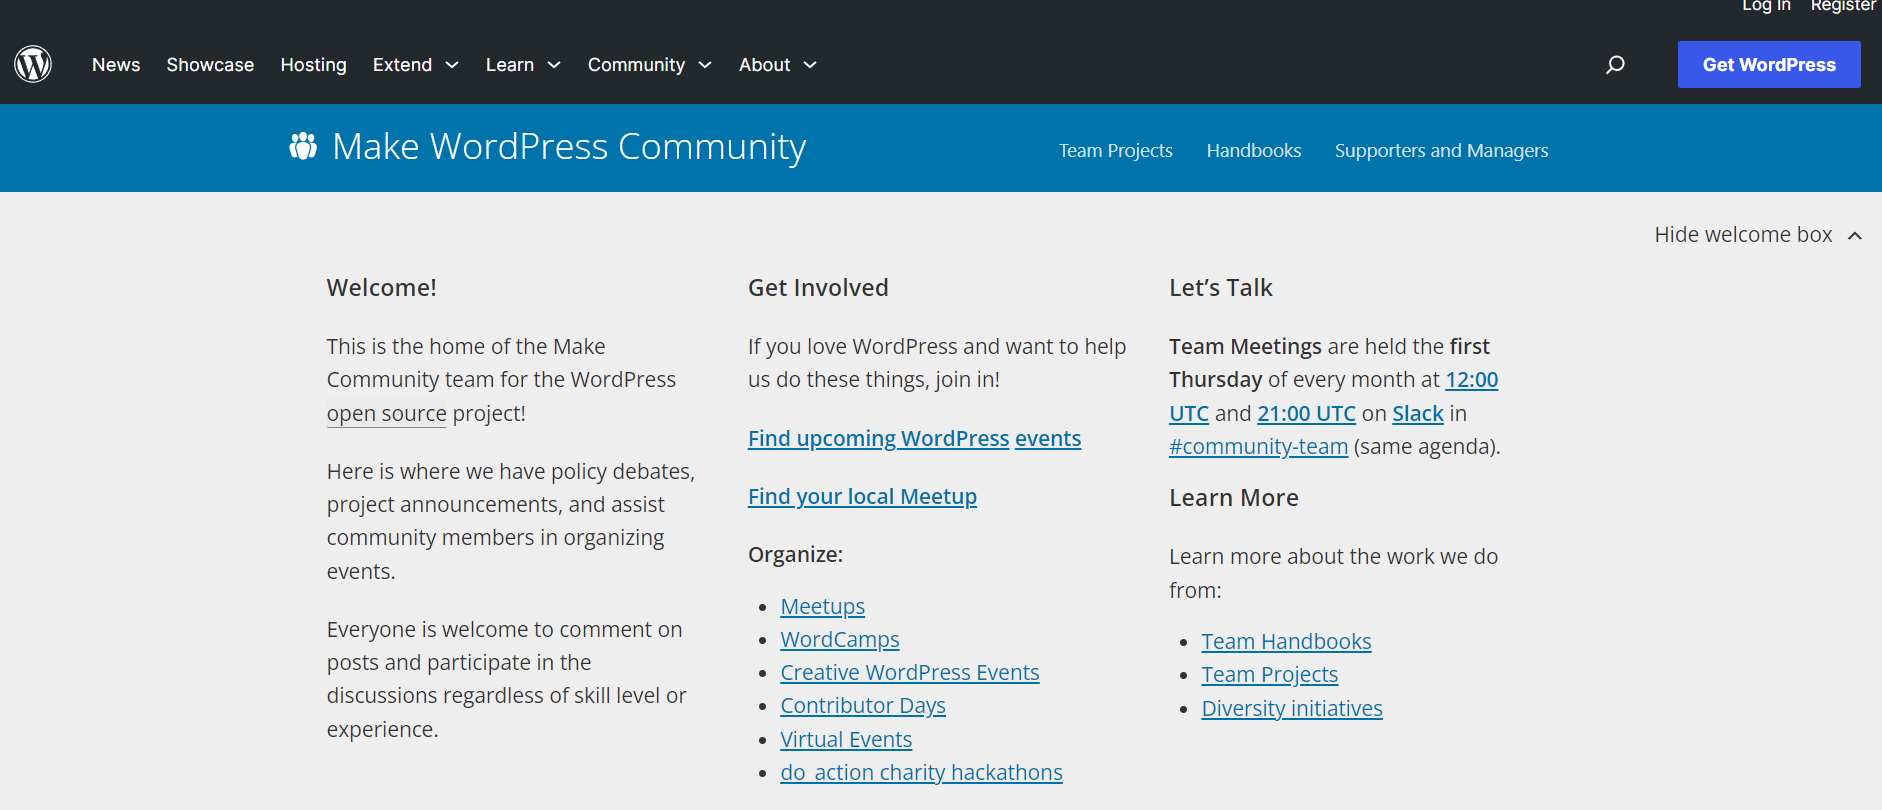The height and width of the screenshot is (810, 1882).
Task: Open the site search magnifier icon
Action: [x=1615, y=65]
